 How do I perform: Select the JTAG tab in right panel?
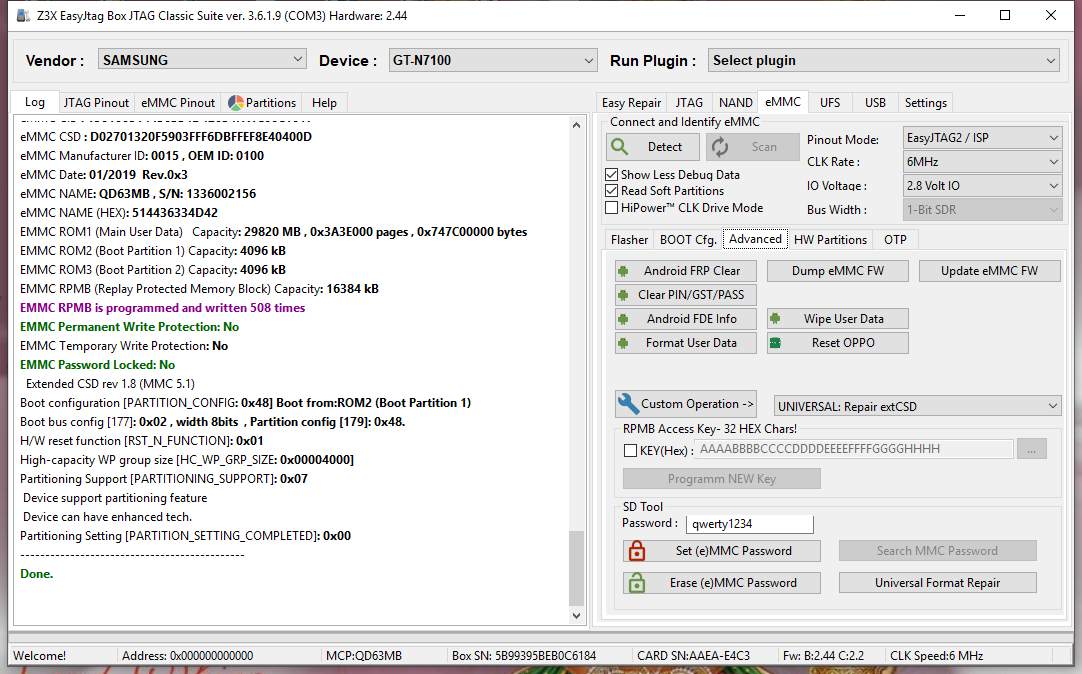click(689, 103)
